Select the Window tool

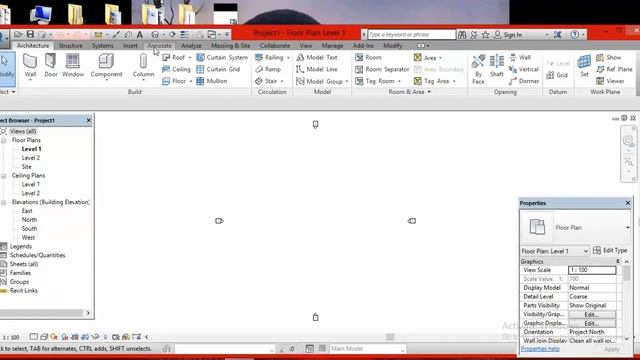point(73,66)
